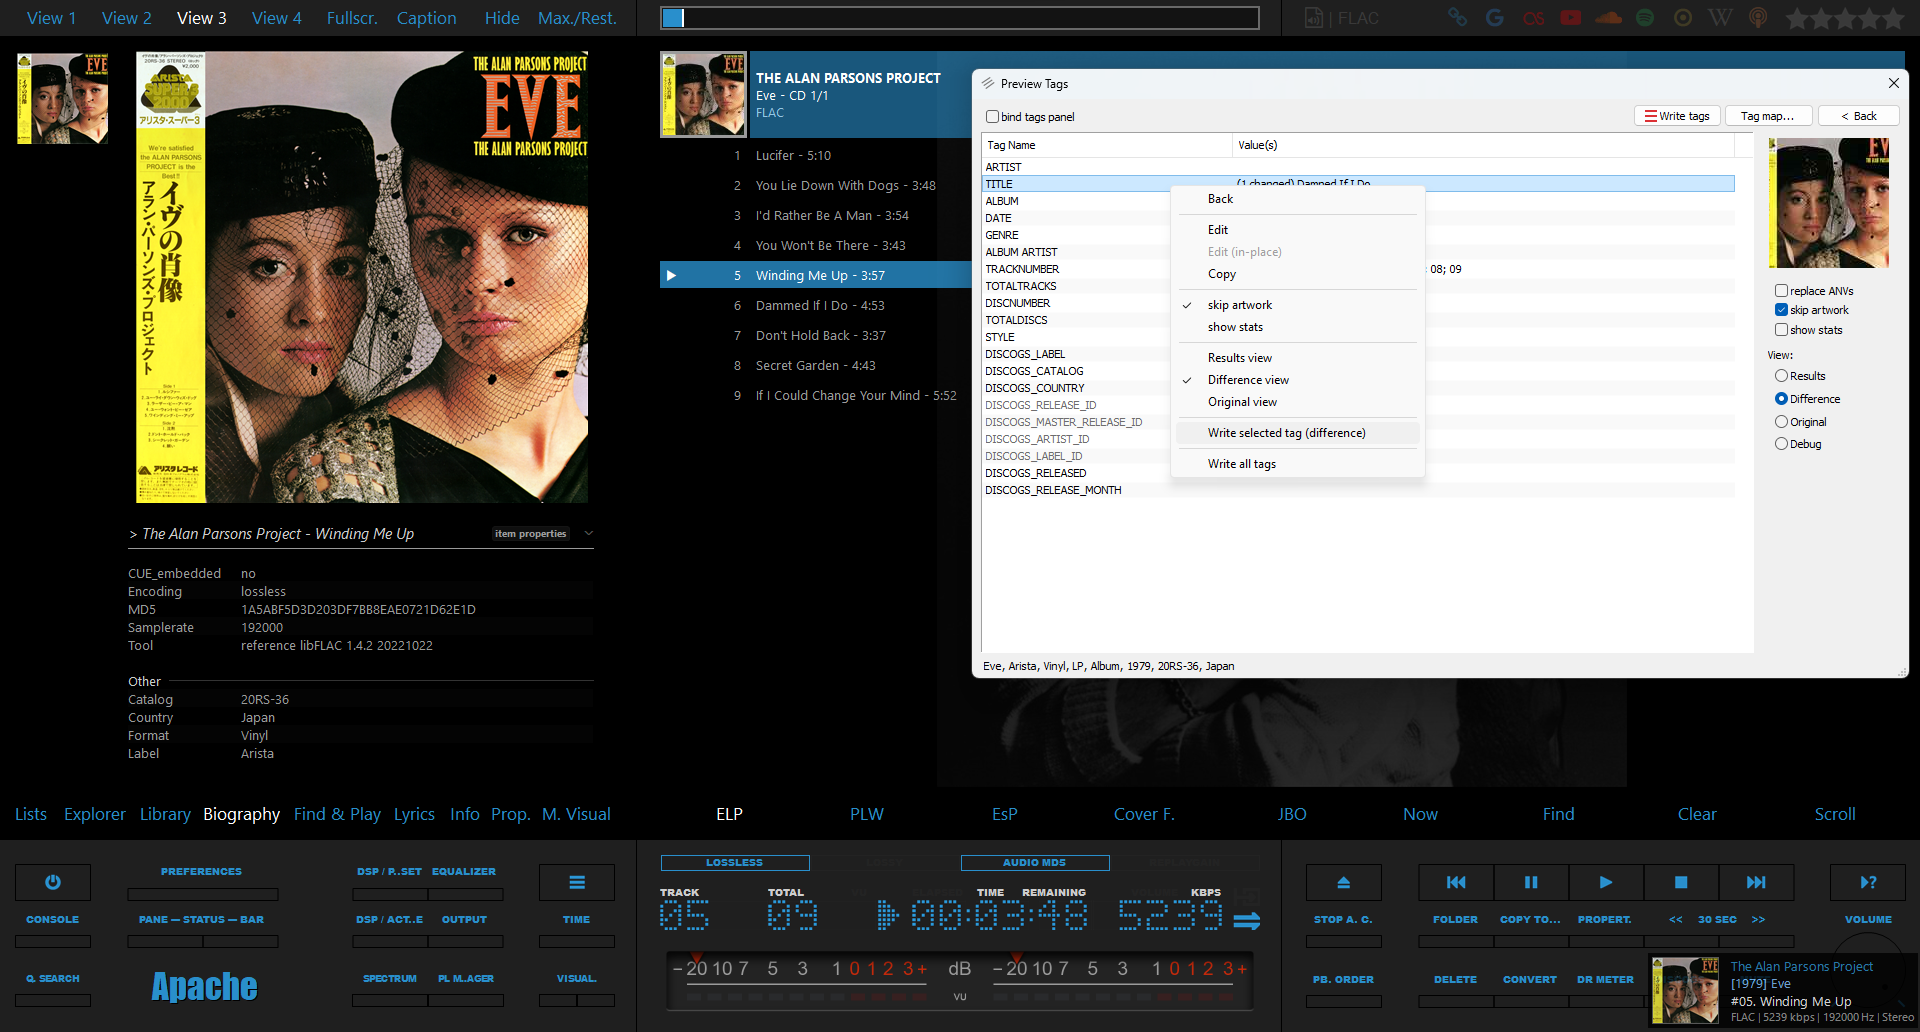Click the eject button above Stop A. C.
1920x1032 pixels.
[1344, 882]
